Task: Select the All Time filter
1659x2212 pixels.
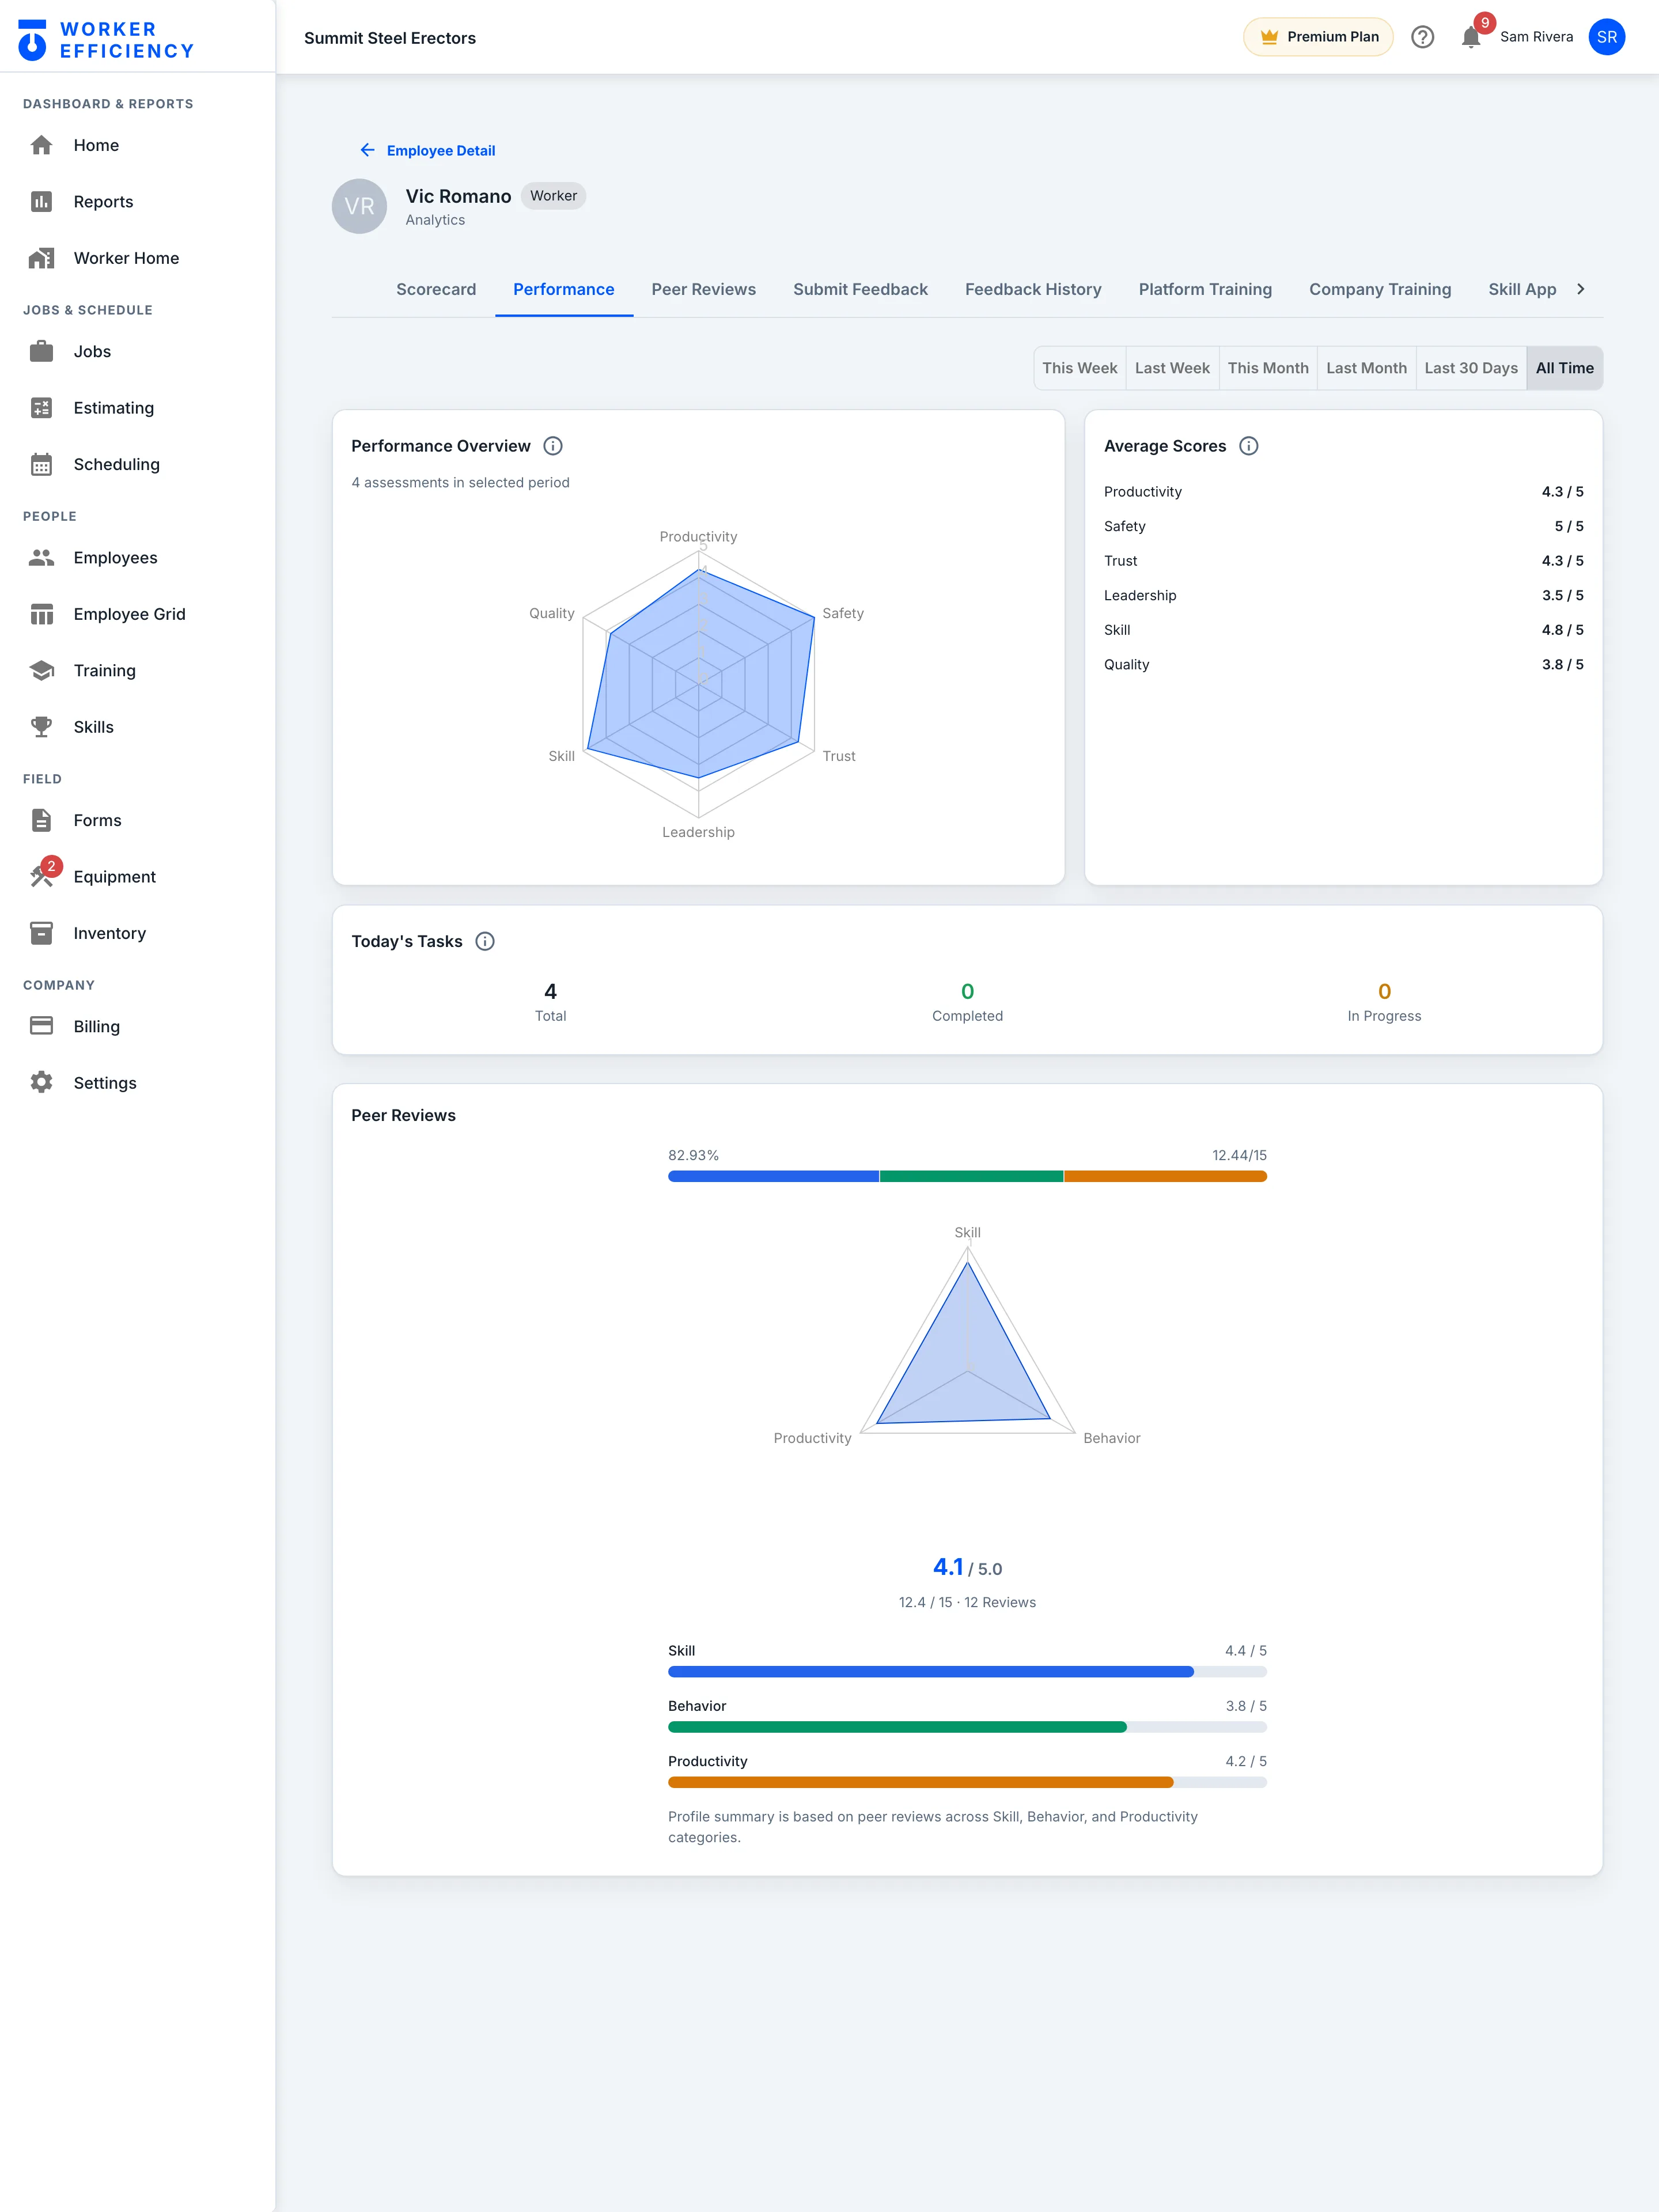Action: pos(1564,368)
